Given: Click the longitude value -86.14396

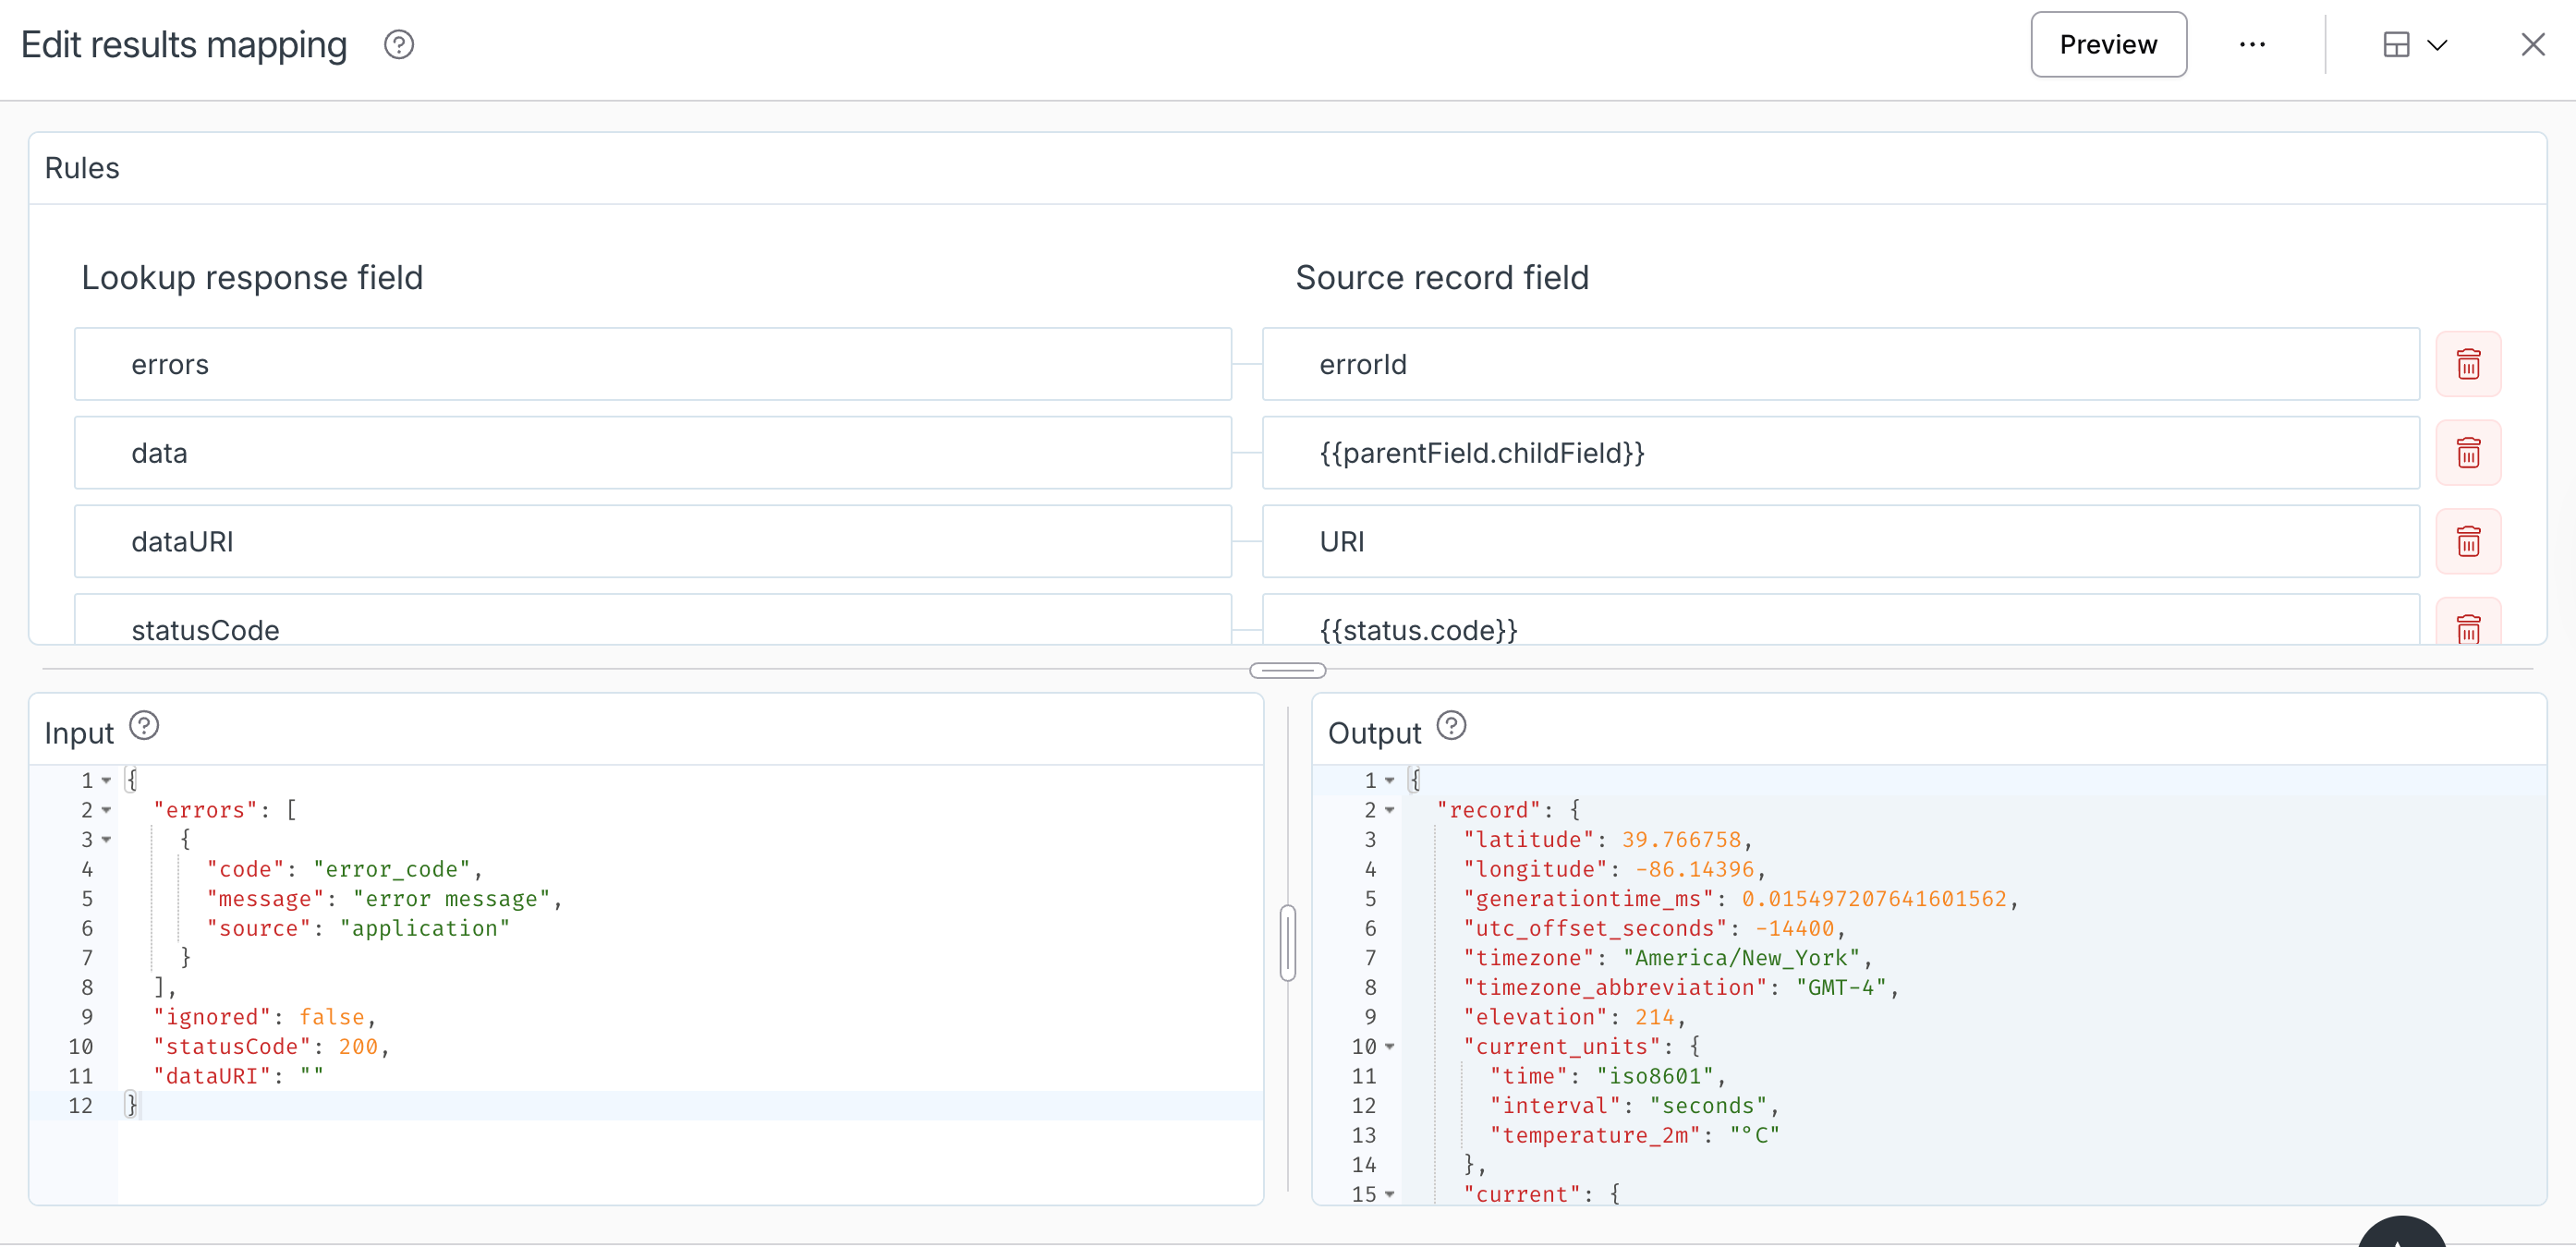Looking at the screenshot, I should coord(1694,870).
